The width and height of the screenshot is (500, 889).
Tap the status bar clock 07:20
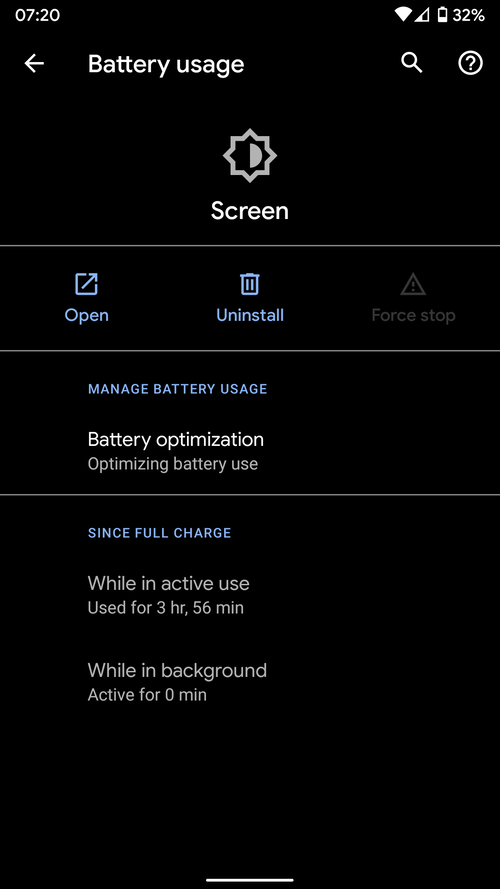click(x=37, y=15)
